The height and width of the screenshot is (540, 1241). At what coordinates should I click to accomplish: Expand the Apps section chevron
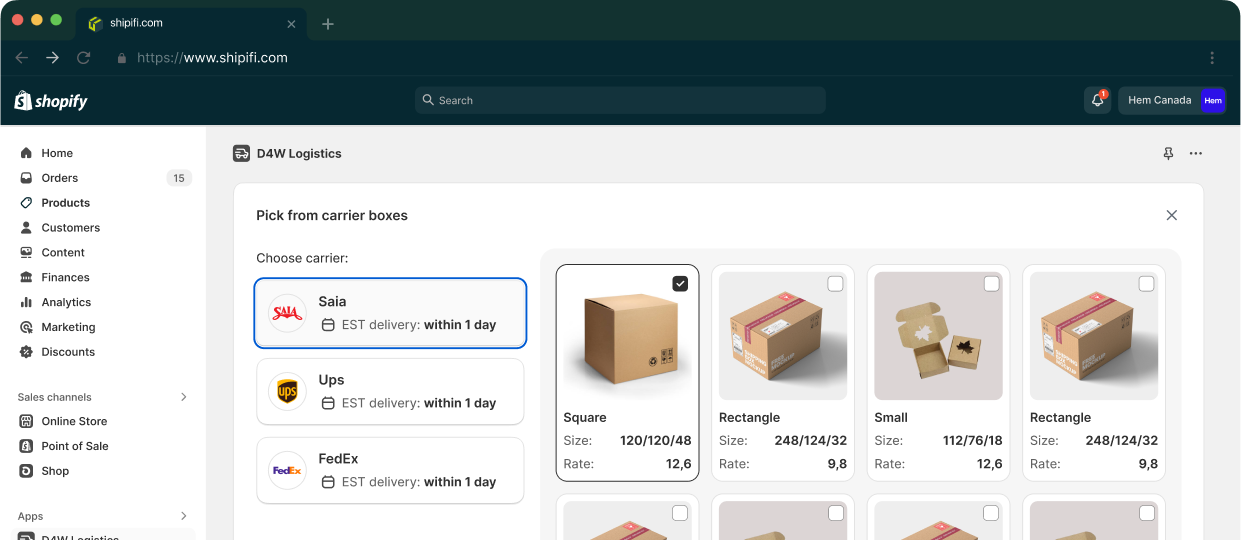click(183, 516)
